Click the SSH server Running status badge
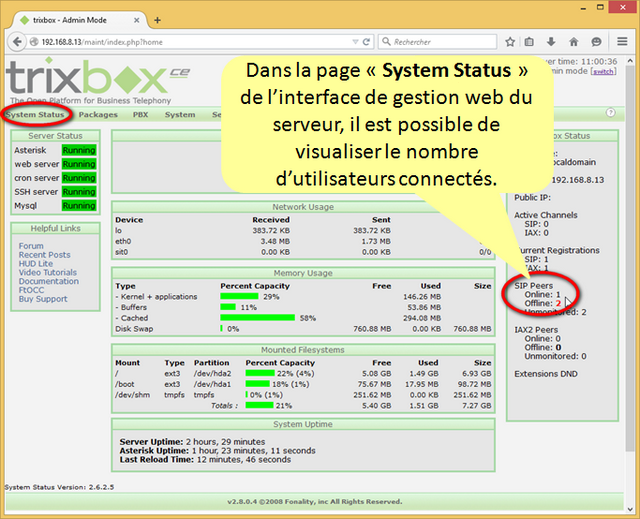The height and width of the screenshot is (519, 640). pos(79,192)
